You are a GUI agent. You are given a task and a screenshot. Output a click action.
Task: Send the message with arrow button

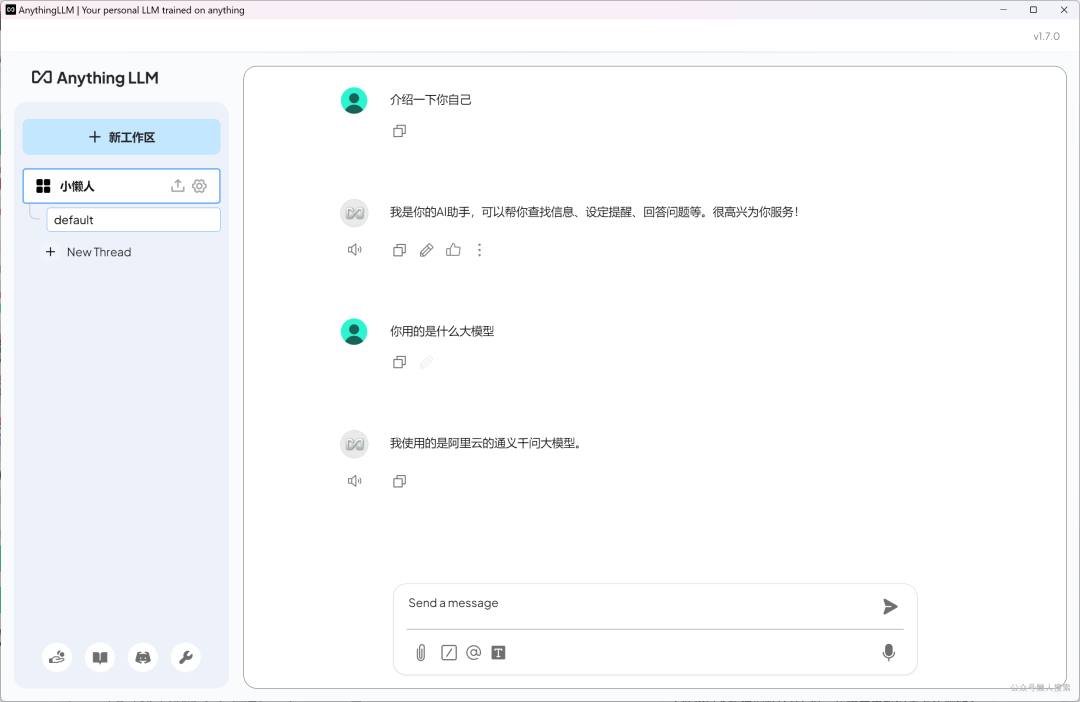click(890, 606)
